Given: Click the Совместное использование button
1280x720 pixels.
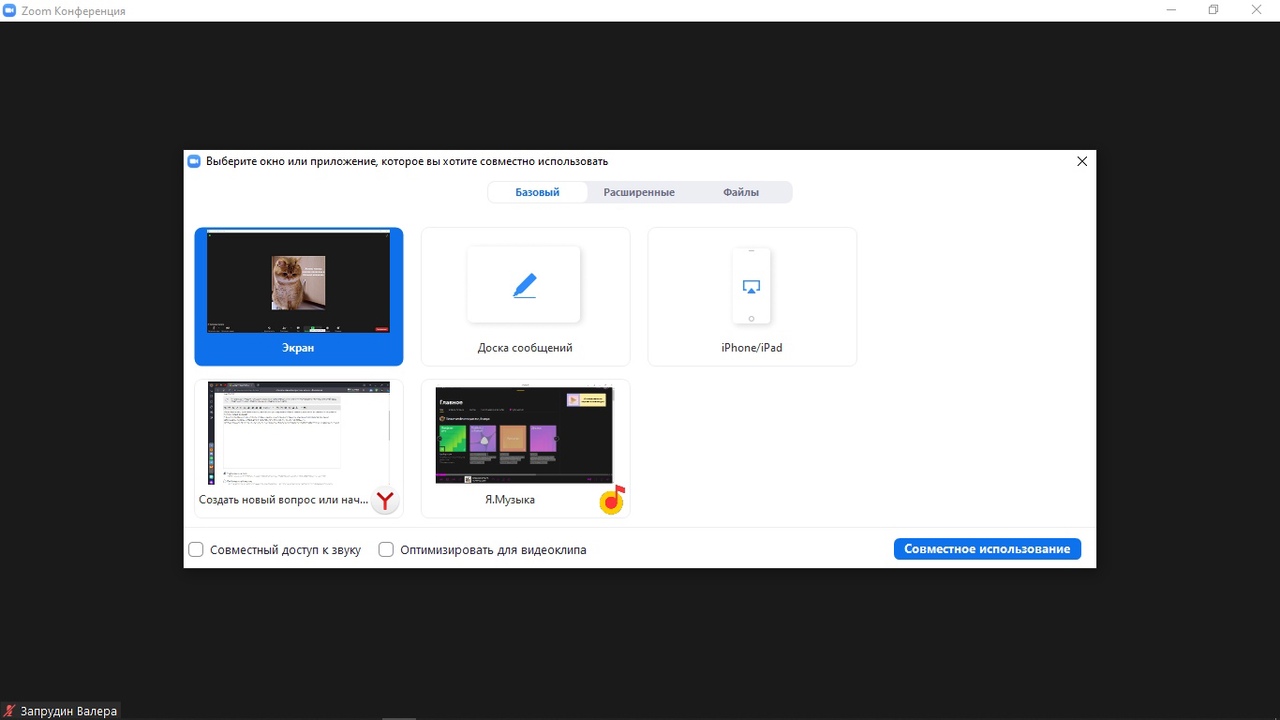Looking at the screenshot, I should click(987, 549).
